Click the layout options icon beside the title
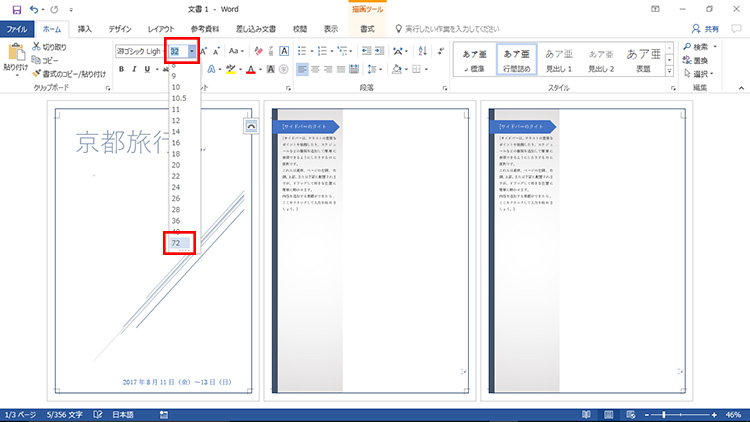Screen dimensions: 750x422 coord(250,125)
